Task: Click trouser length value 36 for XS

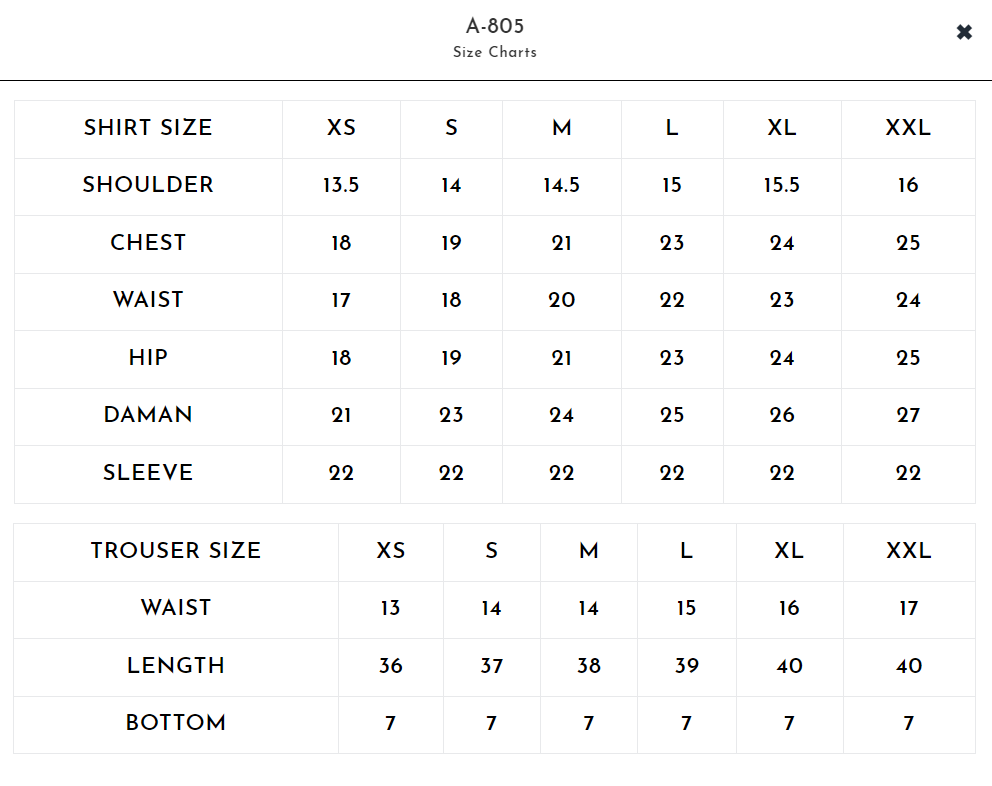Action: coord(391,667)
